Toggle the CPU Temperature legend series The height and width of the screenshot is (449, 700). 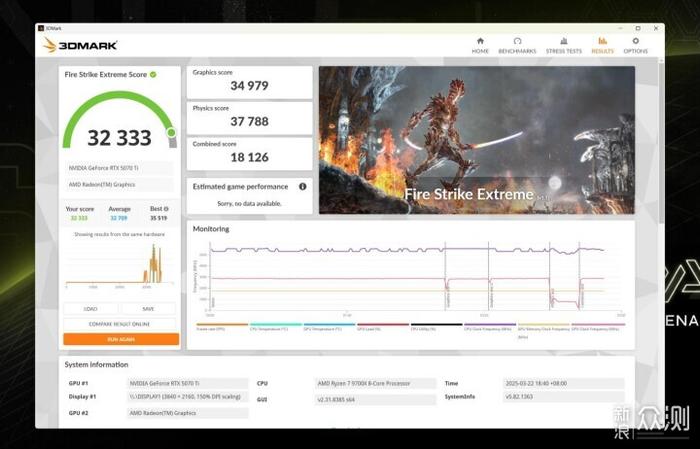coord(275,327)
